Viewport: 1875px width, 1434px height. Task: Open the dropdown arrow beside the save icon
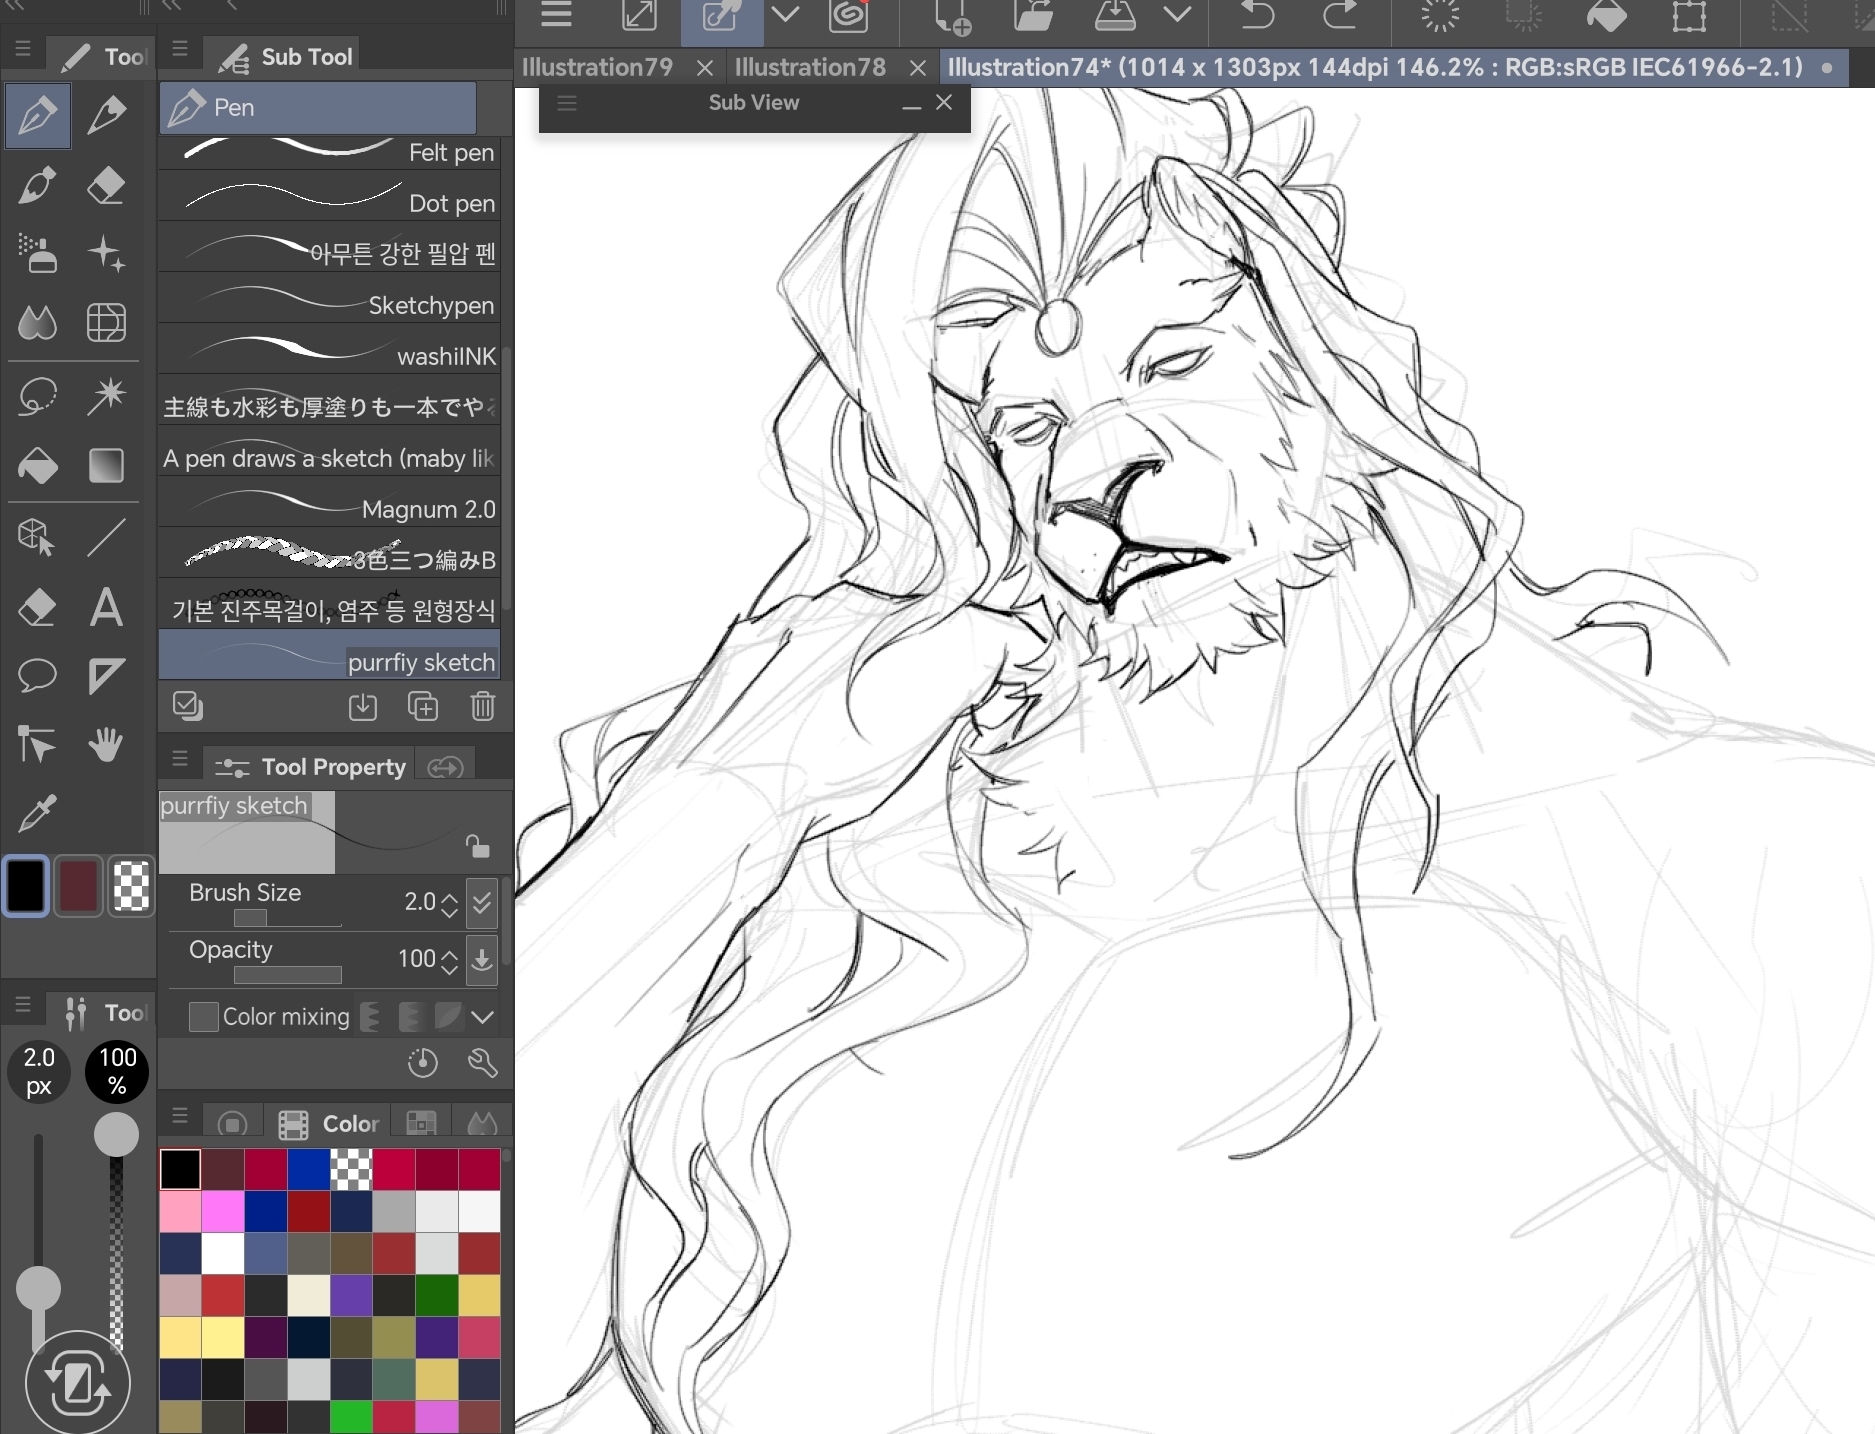pos(1178,16)
